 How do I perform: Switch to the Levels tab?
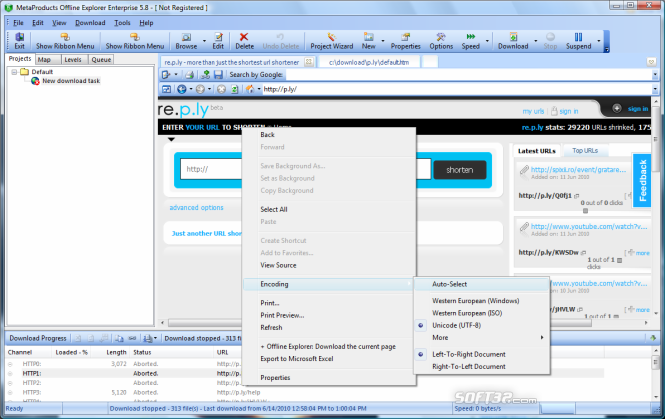pyautogui.click(x=73, y=60)
